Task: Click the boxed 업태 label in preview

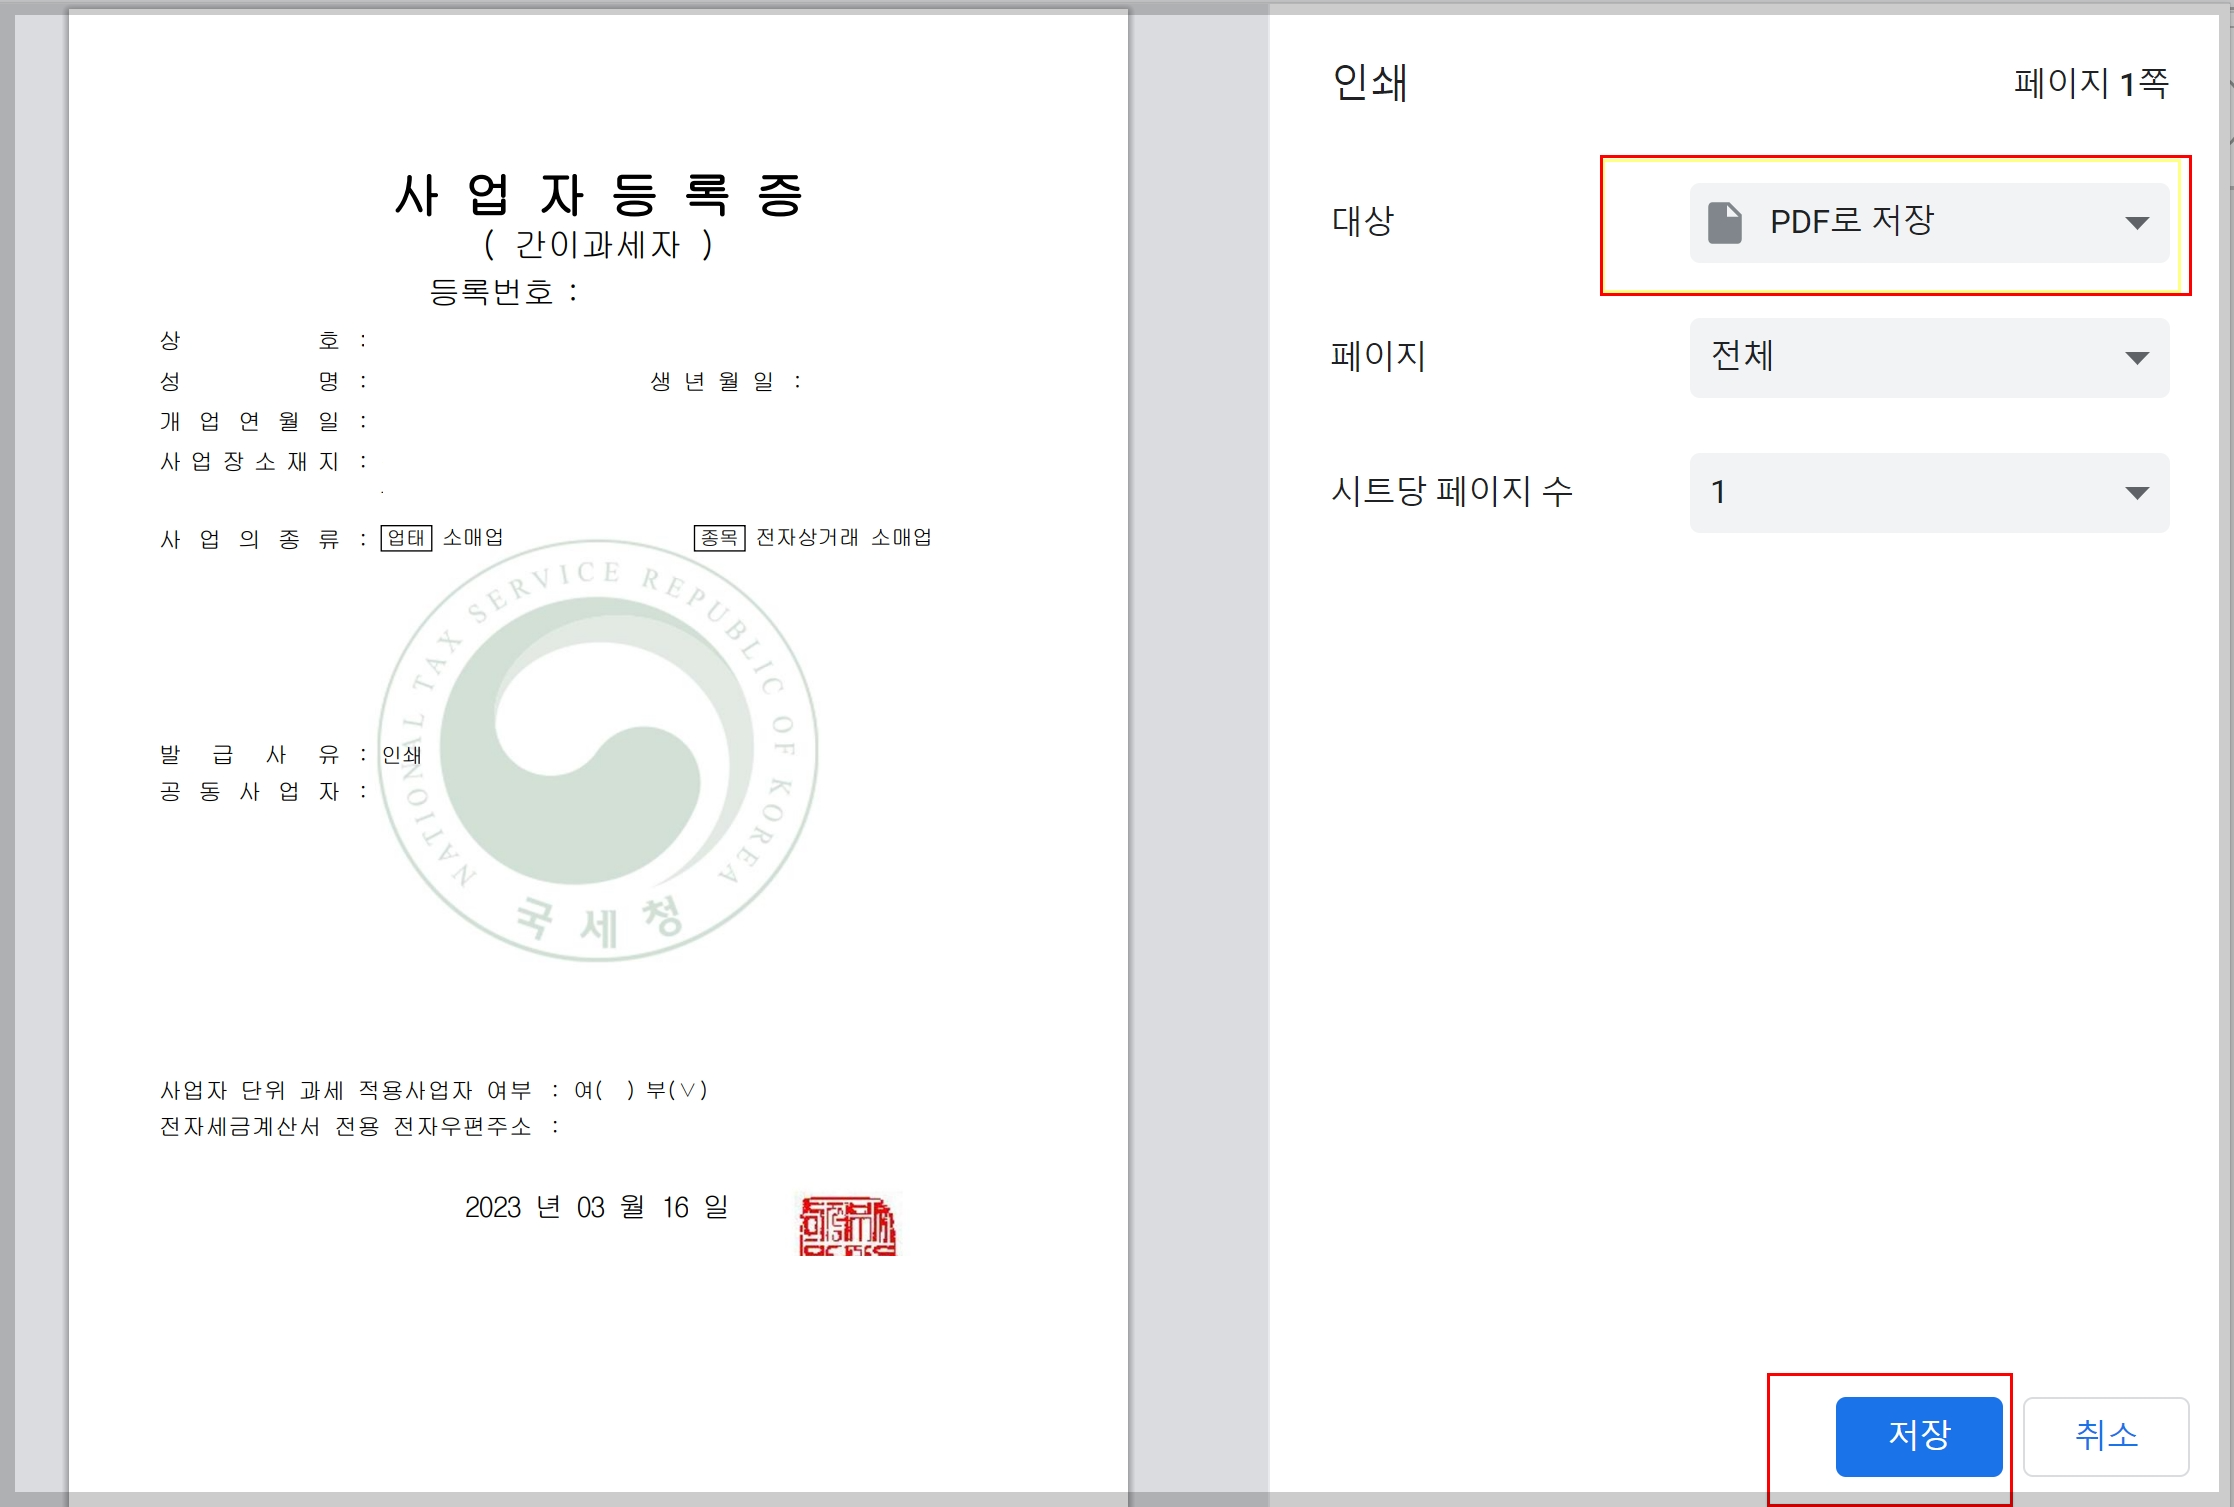Action: point(406,538)
